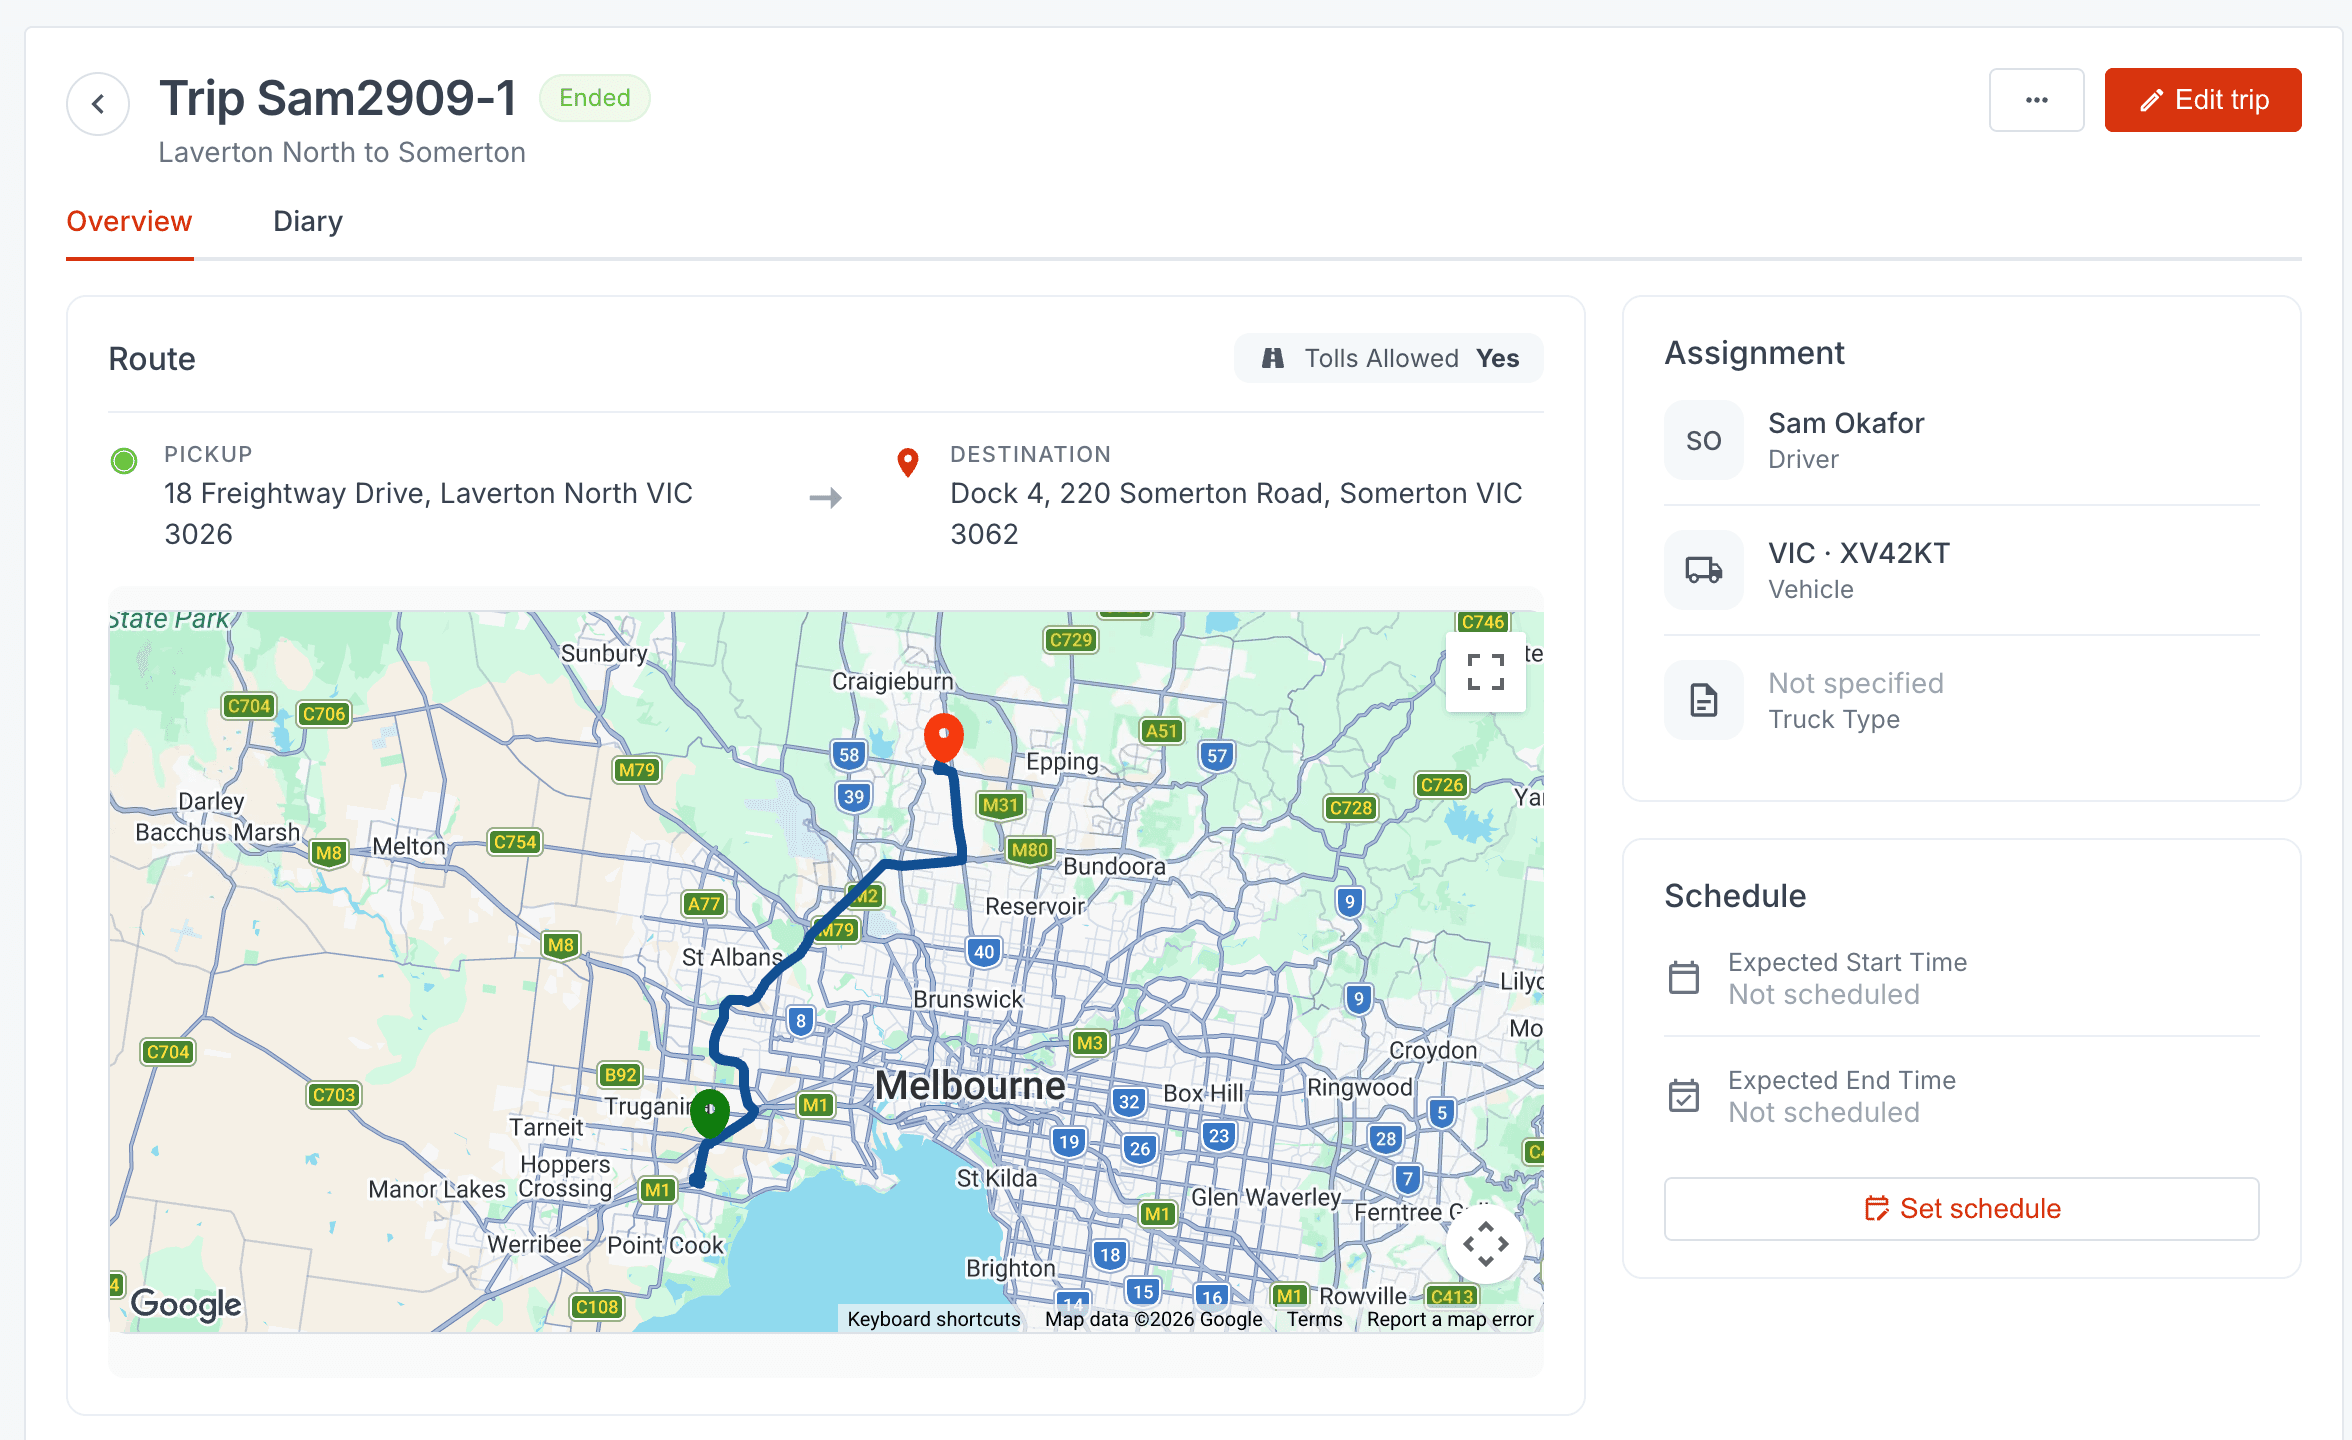Click the Expected End Time calendar-check icon
The height and width of the screenshot is (1440, 2352).
point(1684,1095)
